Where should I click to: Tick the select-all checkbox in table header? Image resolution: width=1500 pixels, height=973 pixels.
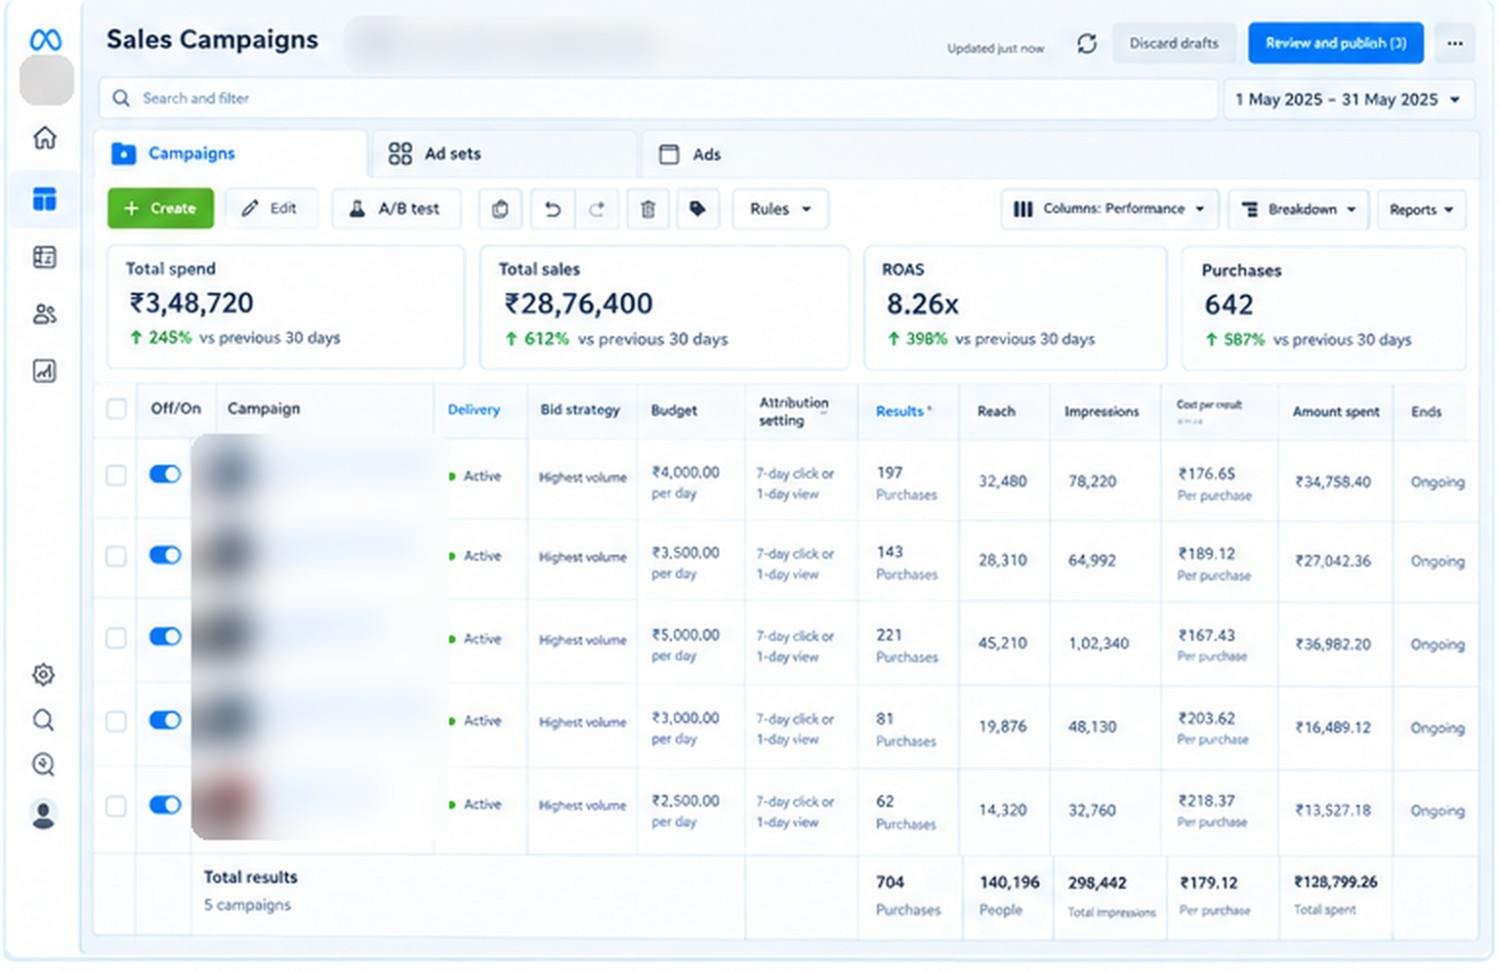click(116, 408)
